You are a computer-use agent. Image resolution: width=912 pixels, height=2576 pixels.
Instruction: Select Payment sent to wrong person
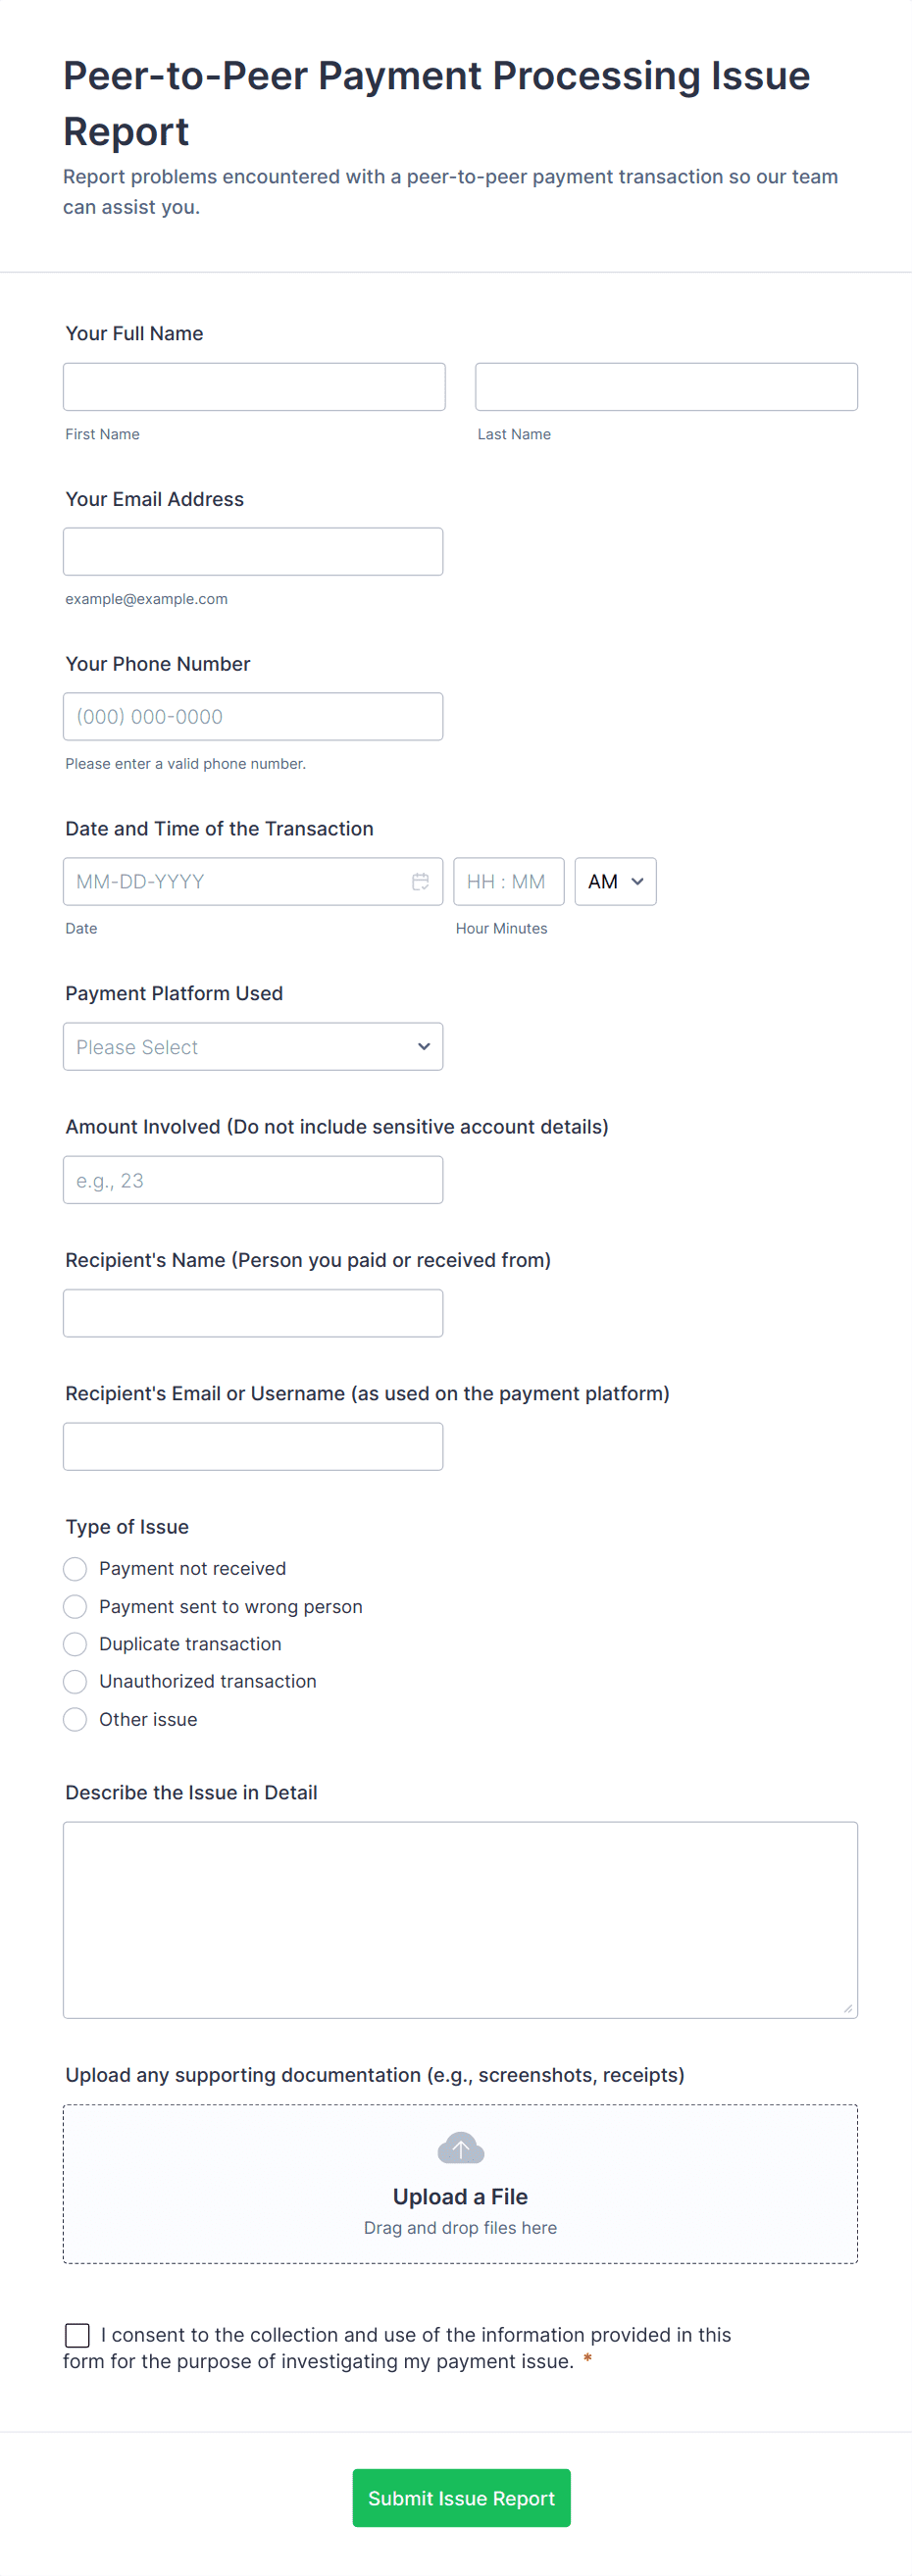(x=75, y=1606)
